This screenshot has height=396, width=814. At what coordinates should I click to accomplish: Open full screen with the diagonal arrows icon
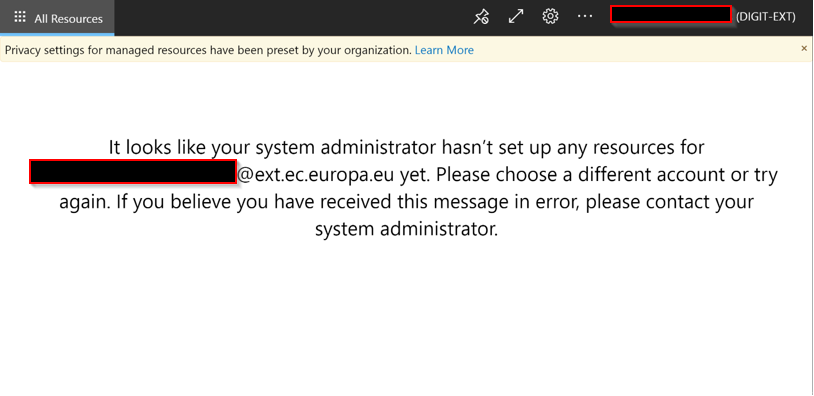click(x=515, y=17)
